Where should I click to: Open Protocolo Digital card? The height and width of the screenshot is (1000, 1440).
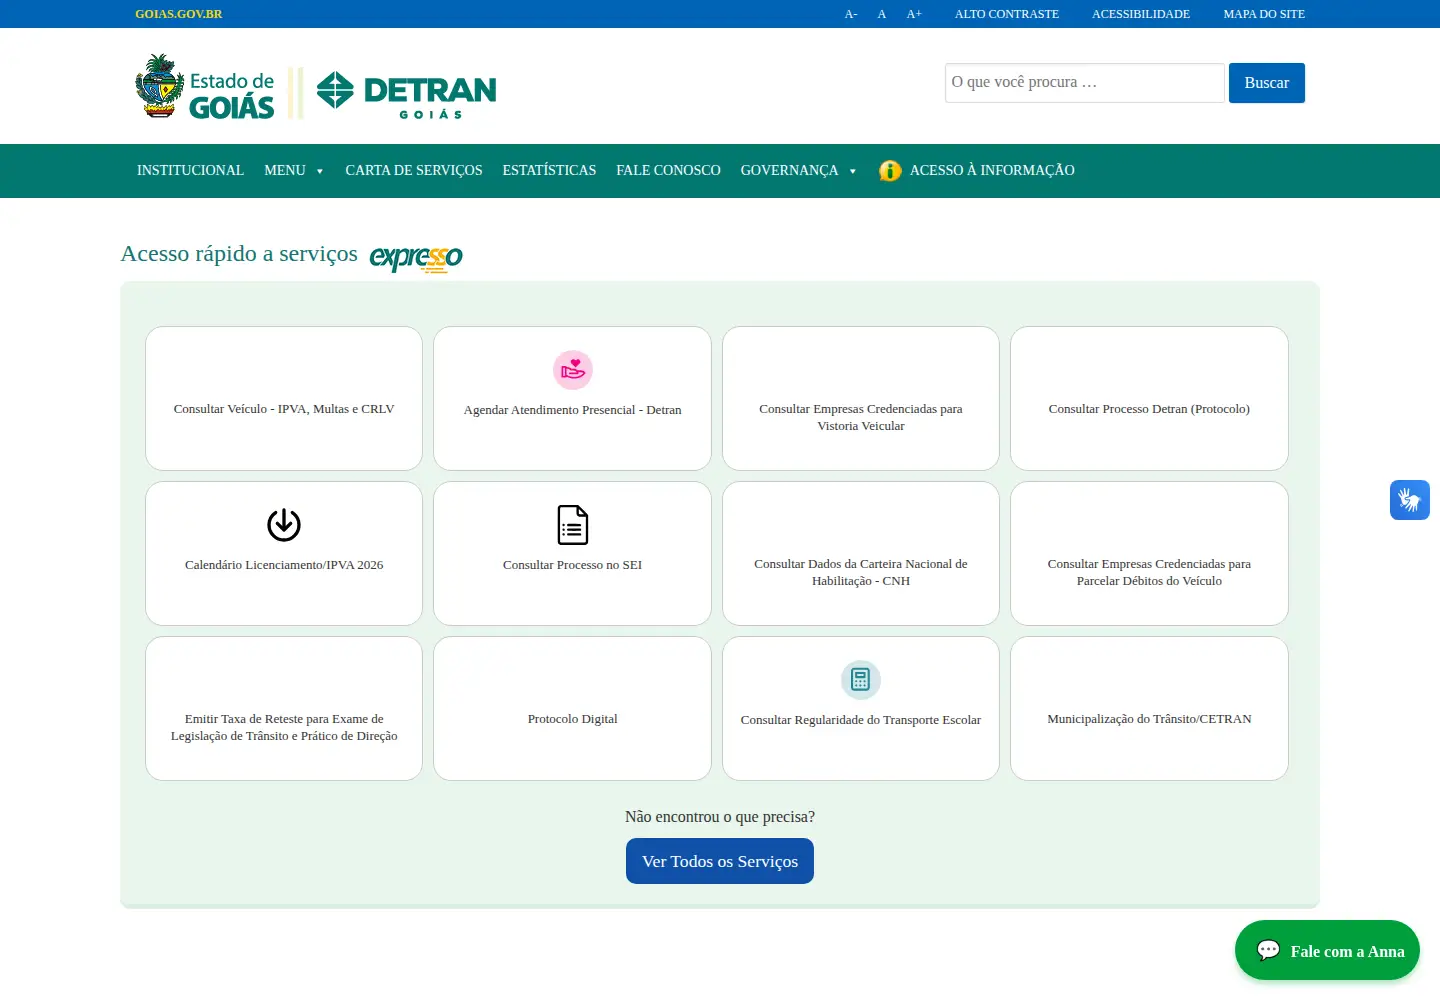573,708
